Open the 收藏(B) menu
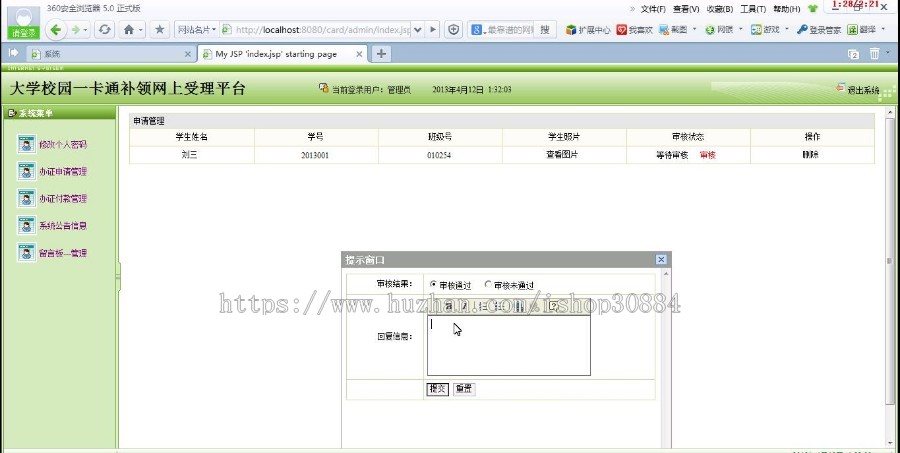The width and height of the screenshot is (900, 453). (720, 9)
